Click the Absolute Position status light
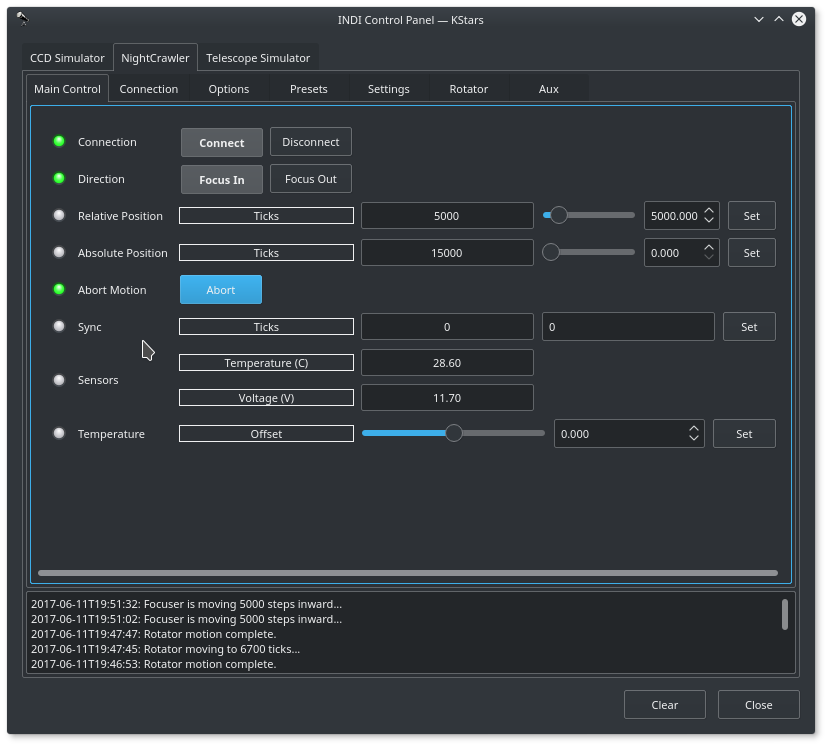This screenshot has height=747, width=828. [59, 252]
